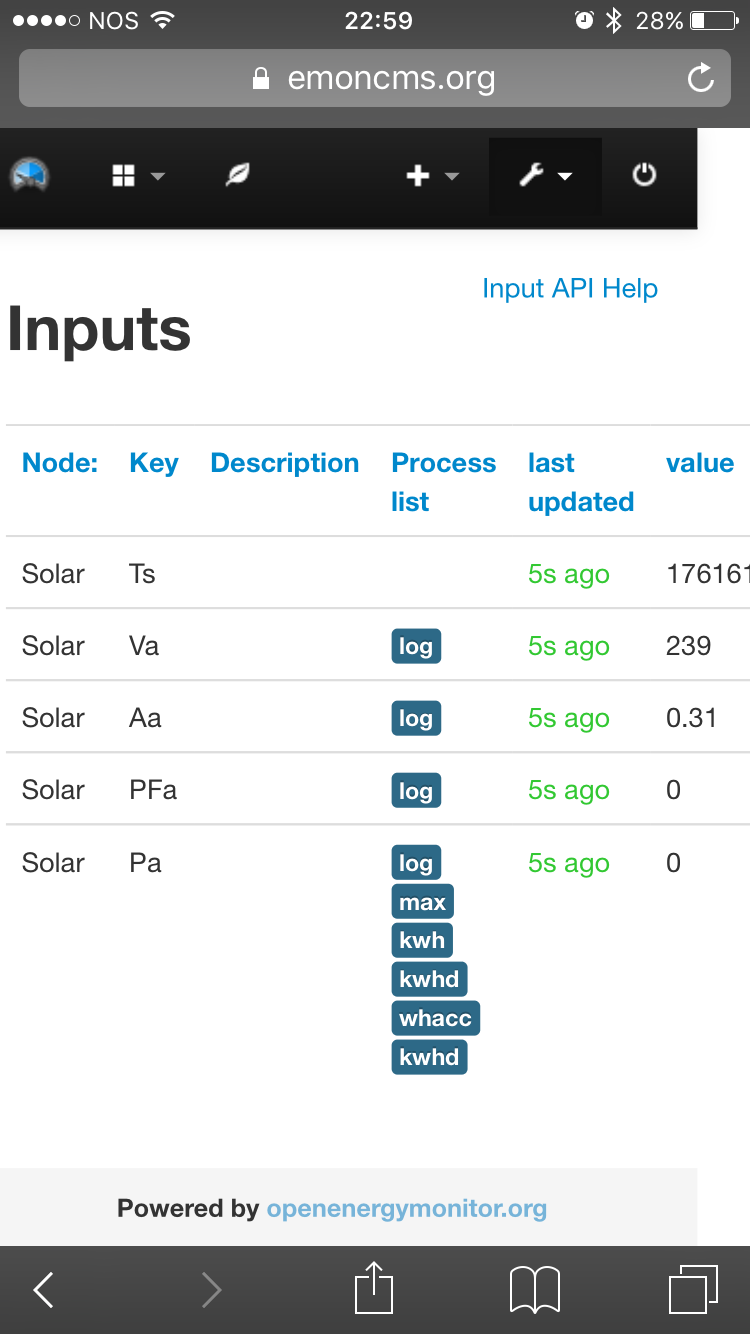Viewport: 750px width, 1334px height.
Task: Tap the leaf icon in the navbar
Action: pos(237,176)
